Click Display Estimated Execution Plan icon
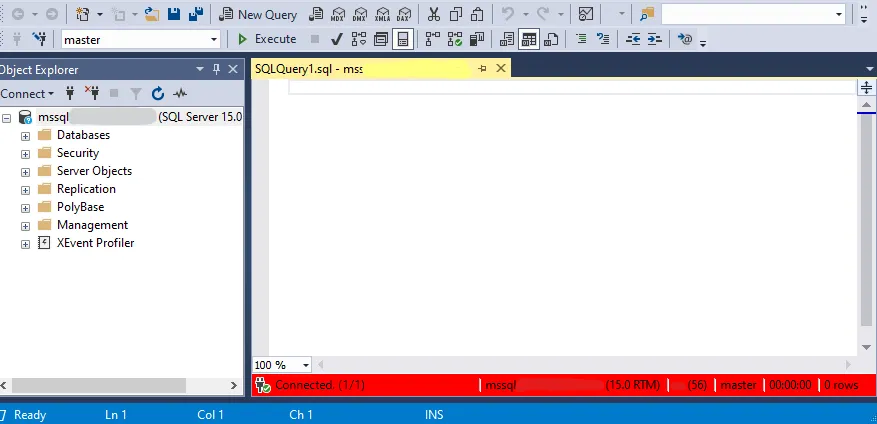Image resolution: width=877 pixels, height=424 pixels. [x=359, y=39]
